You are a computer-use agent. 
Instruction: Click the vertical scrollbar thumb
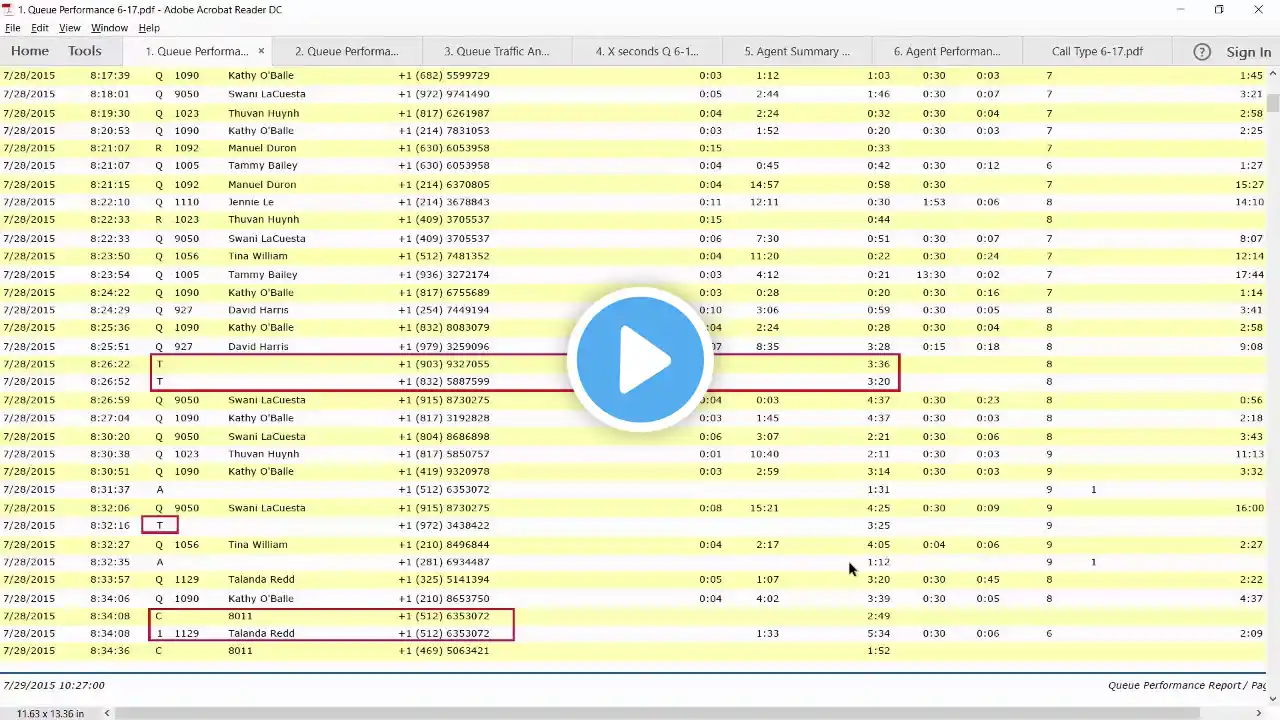point(1273,103)
